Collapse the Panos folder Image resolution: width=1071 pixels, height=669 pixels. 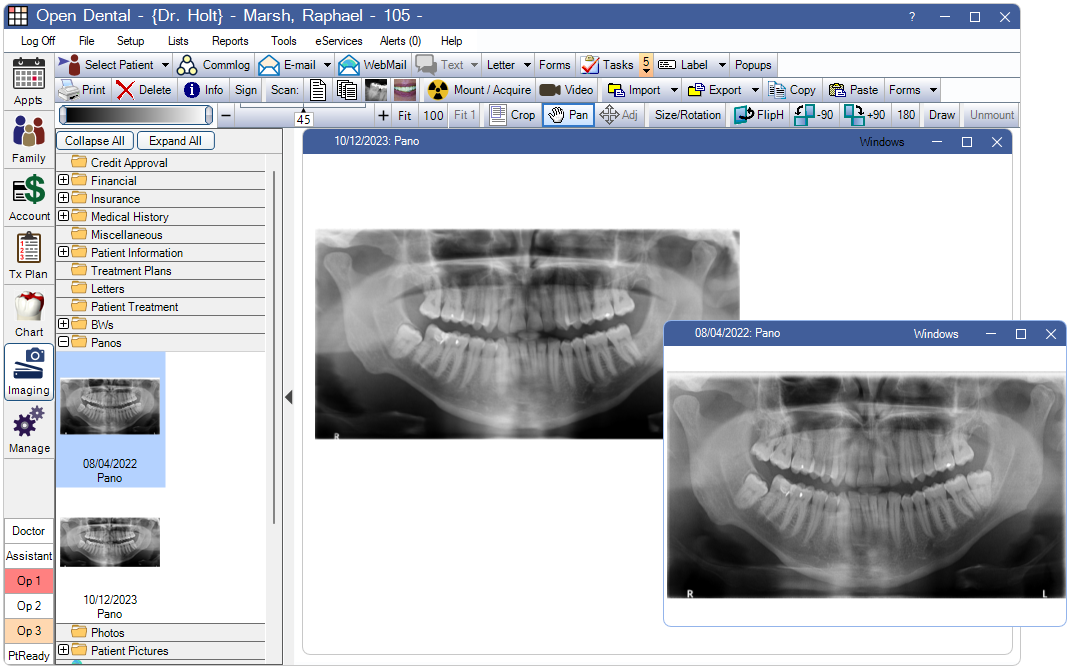pyautogui.click(x=64, y=343)
